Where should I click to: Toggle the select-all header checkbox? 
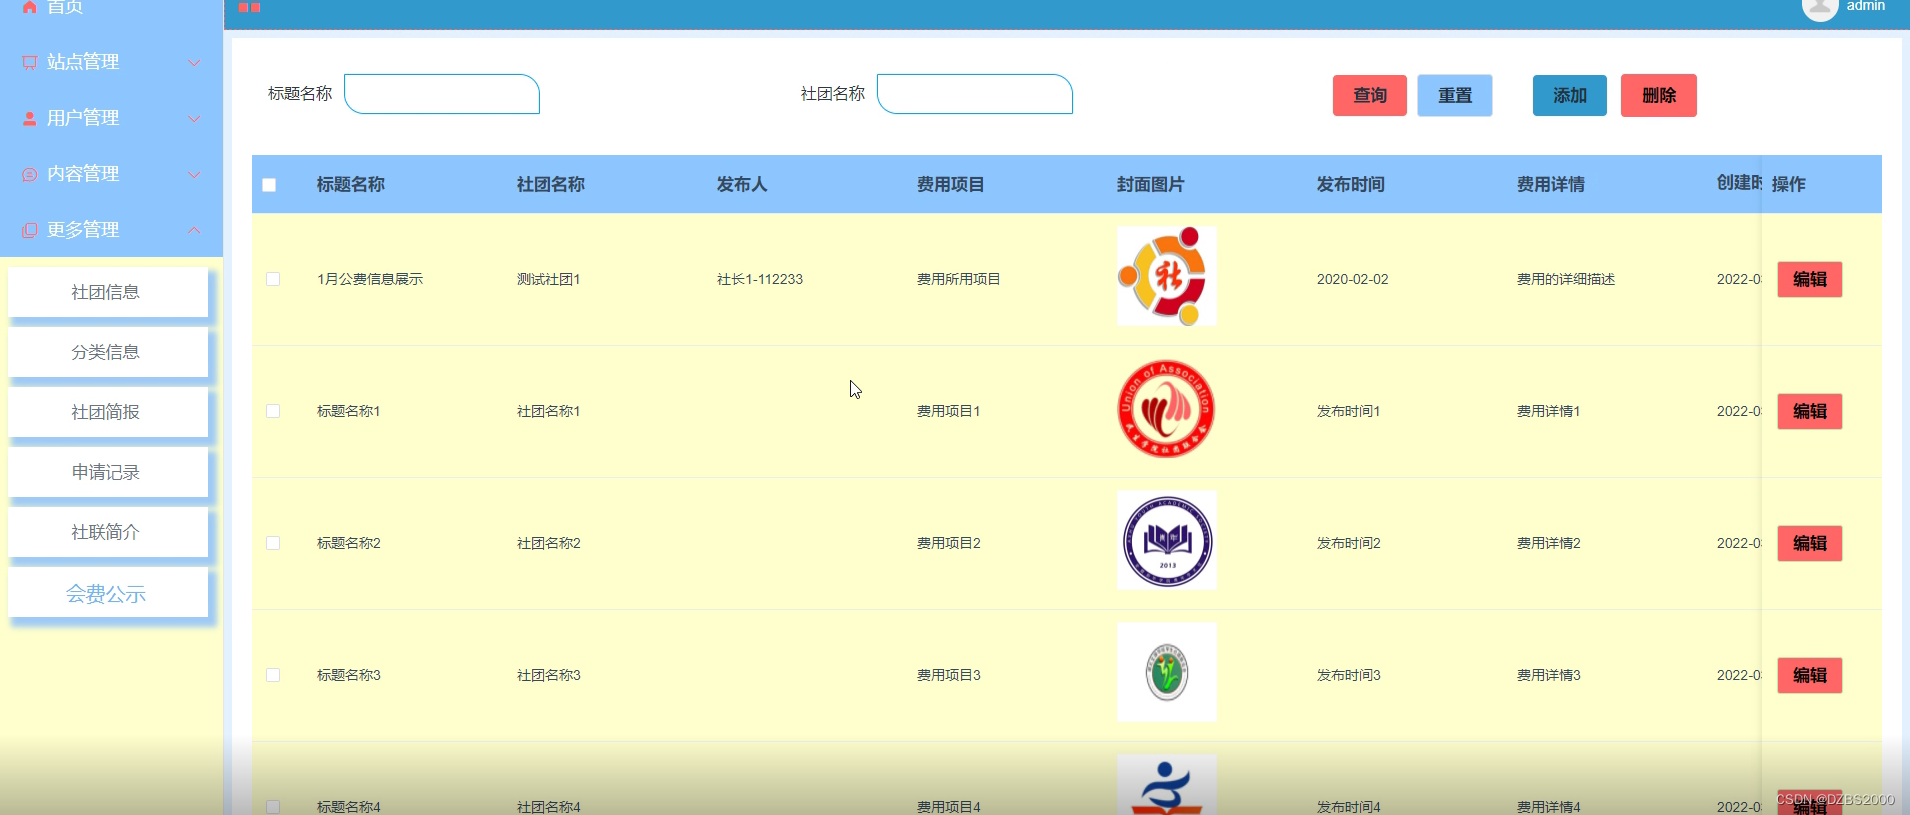point(269,185)
